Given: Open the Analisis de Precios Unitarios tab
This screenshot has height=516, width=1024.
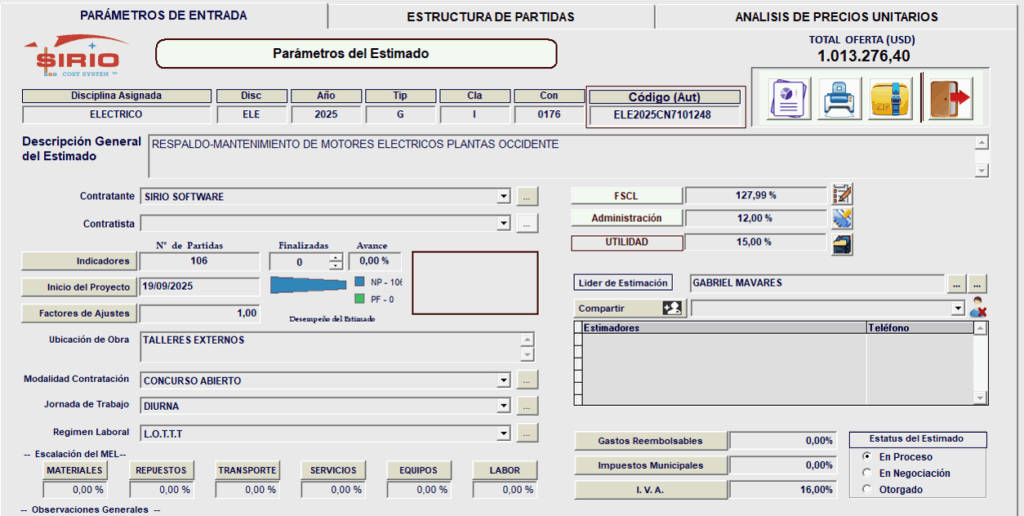Looking at the screenshot, I should point(836,17).
